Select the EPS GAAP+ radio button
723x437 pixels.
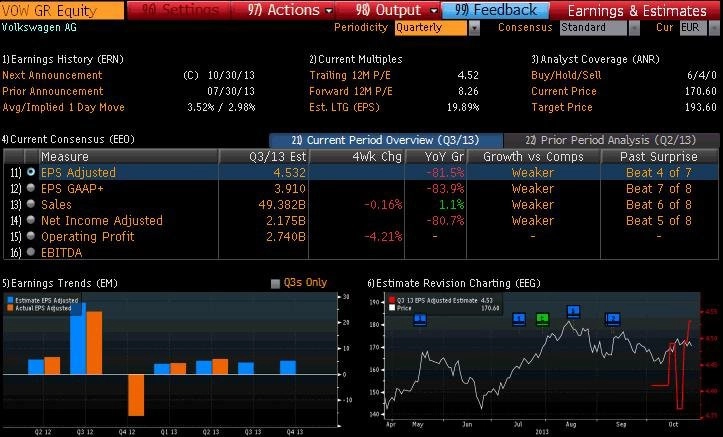coord(31,188)
